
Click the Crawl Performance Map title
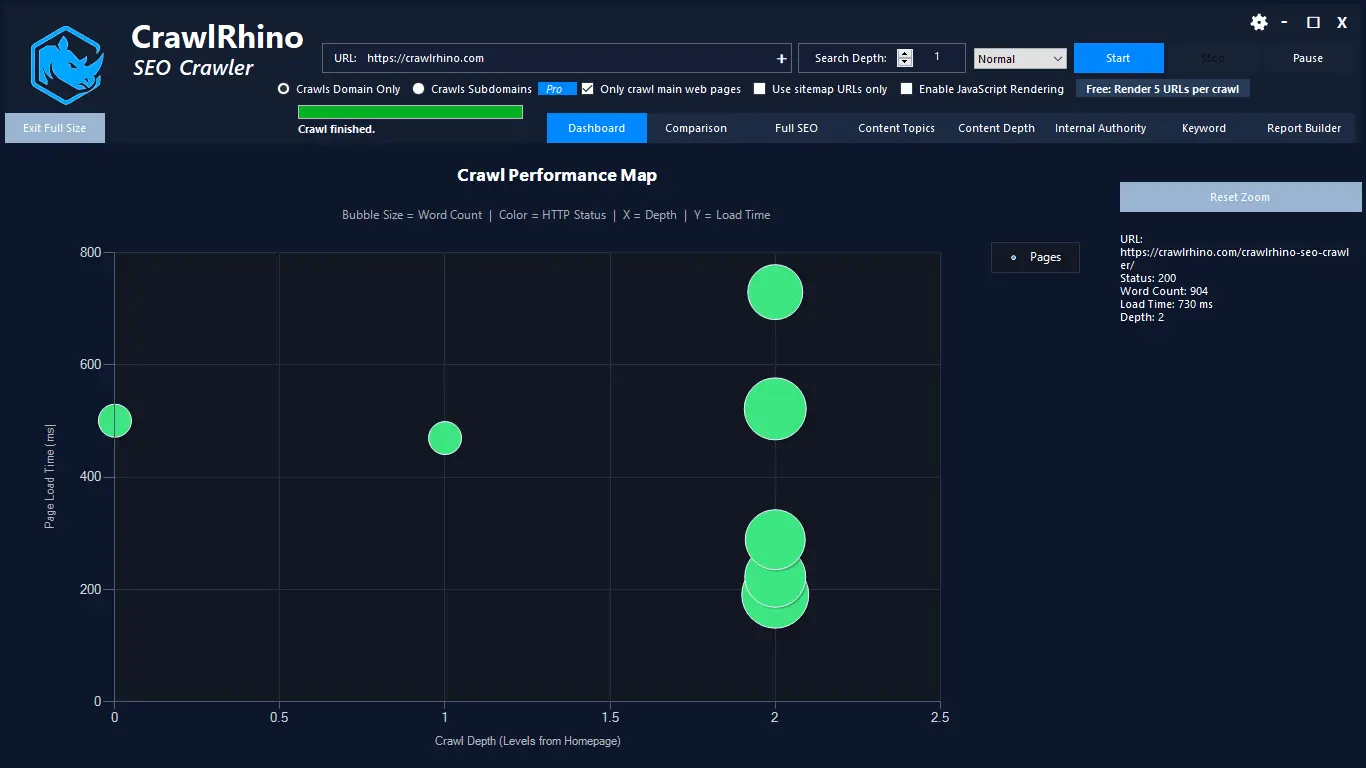(x=557, y=175)
